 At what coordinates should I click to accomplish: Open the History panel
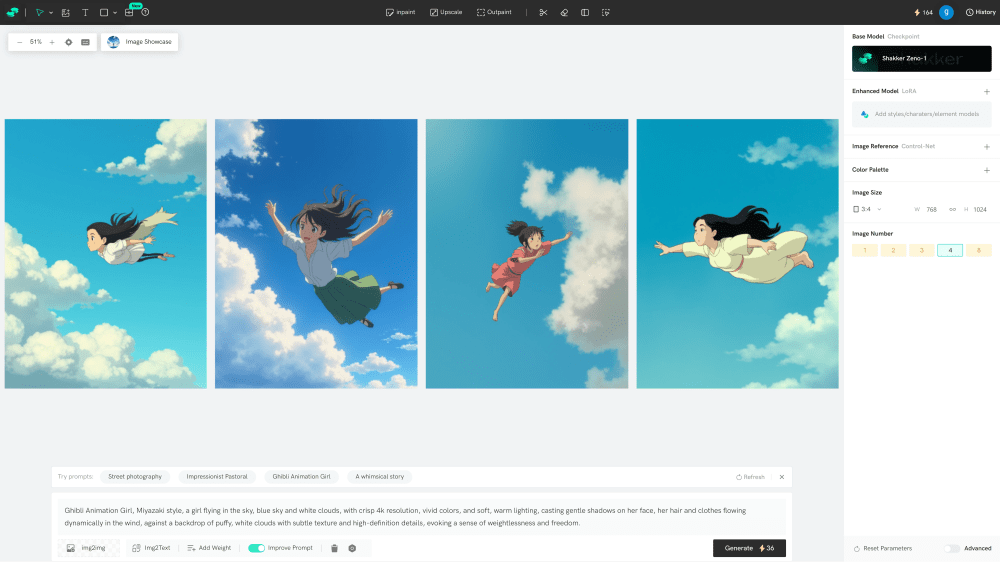(x=980, y=12)
